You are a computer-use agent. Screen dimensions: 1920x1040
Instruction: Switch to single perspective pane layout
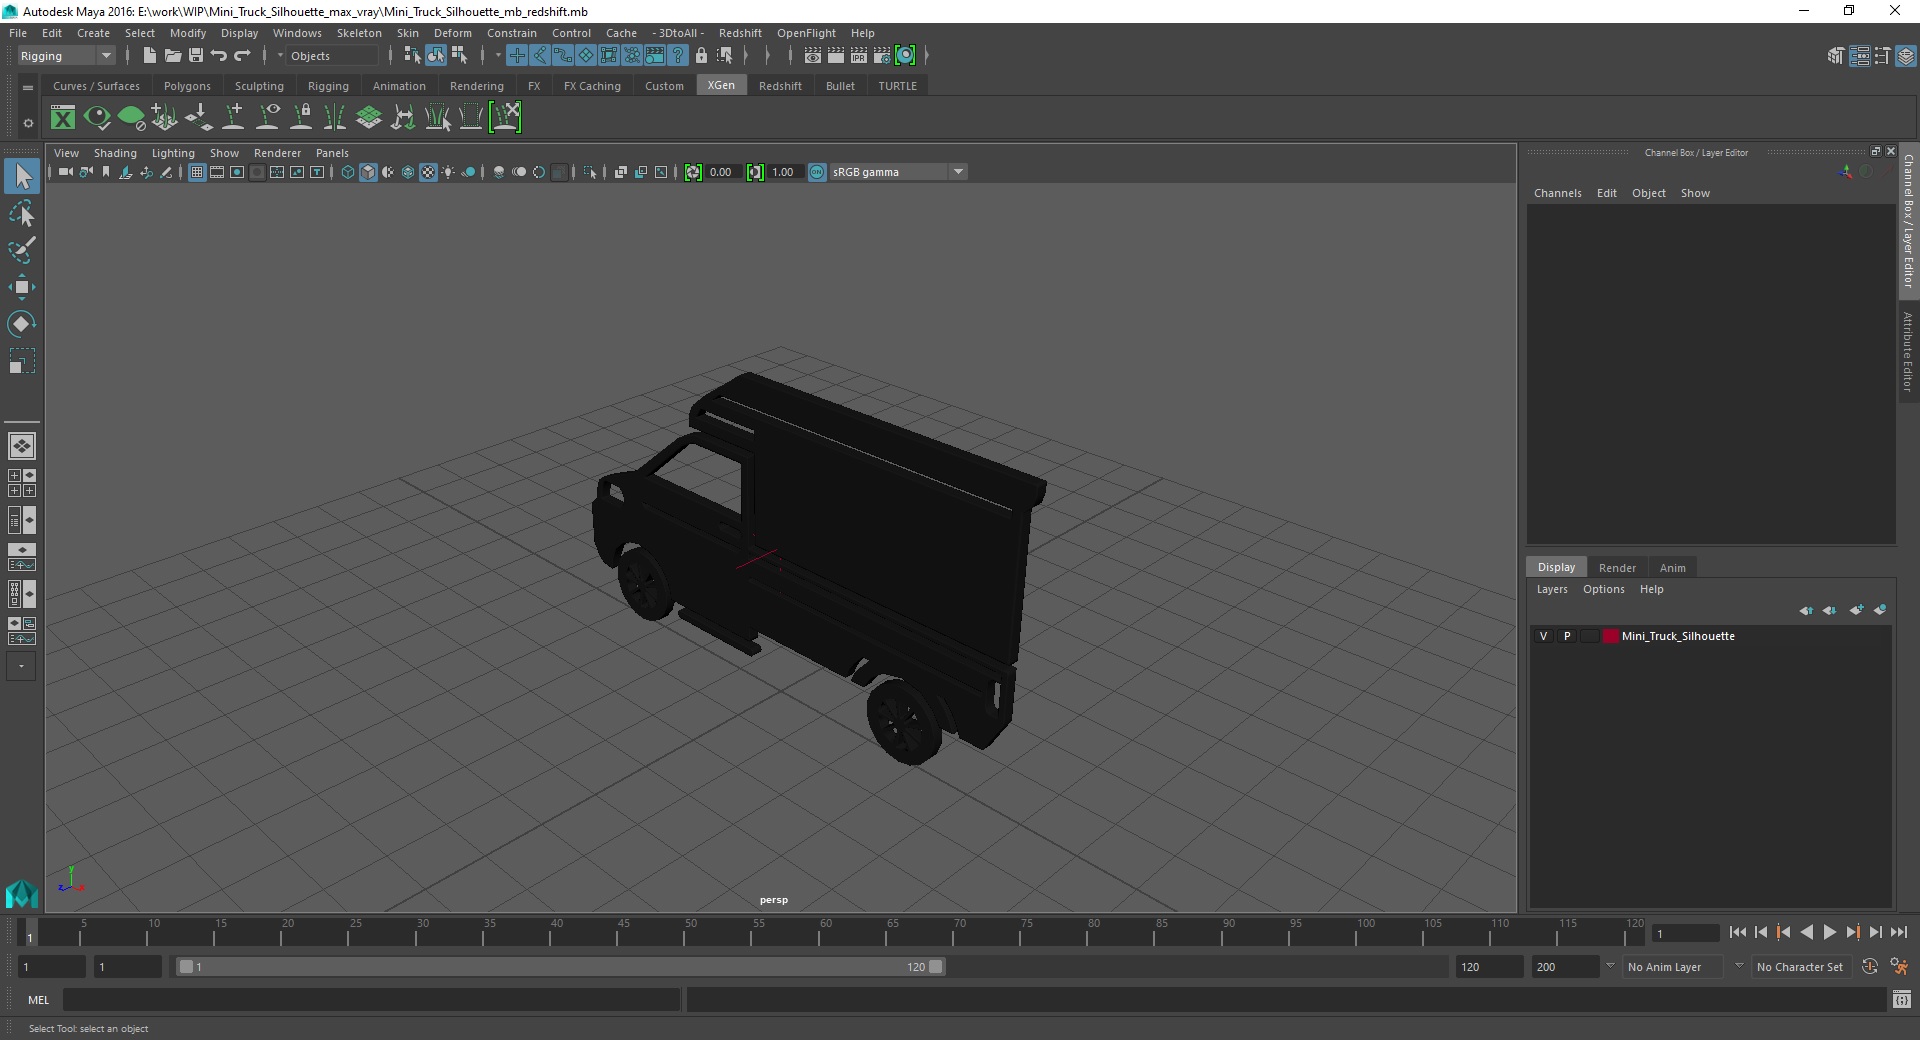click(22, 446)
